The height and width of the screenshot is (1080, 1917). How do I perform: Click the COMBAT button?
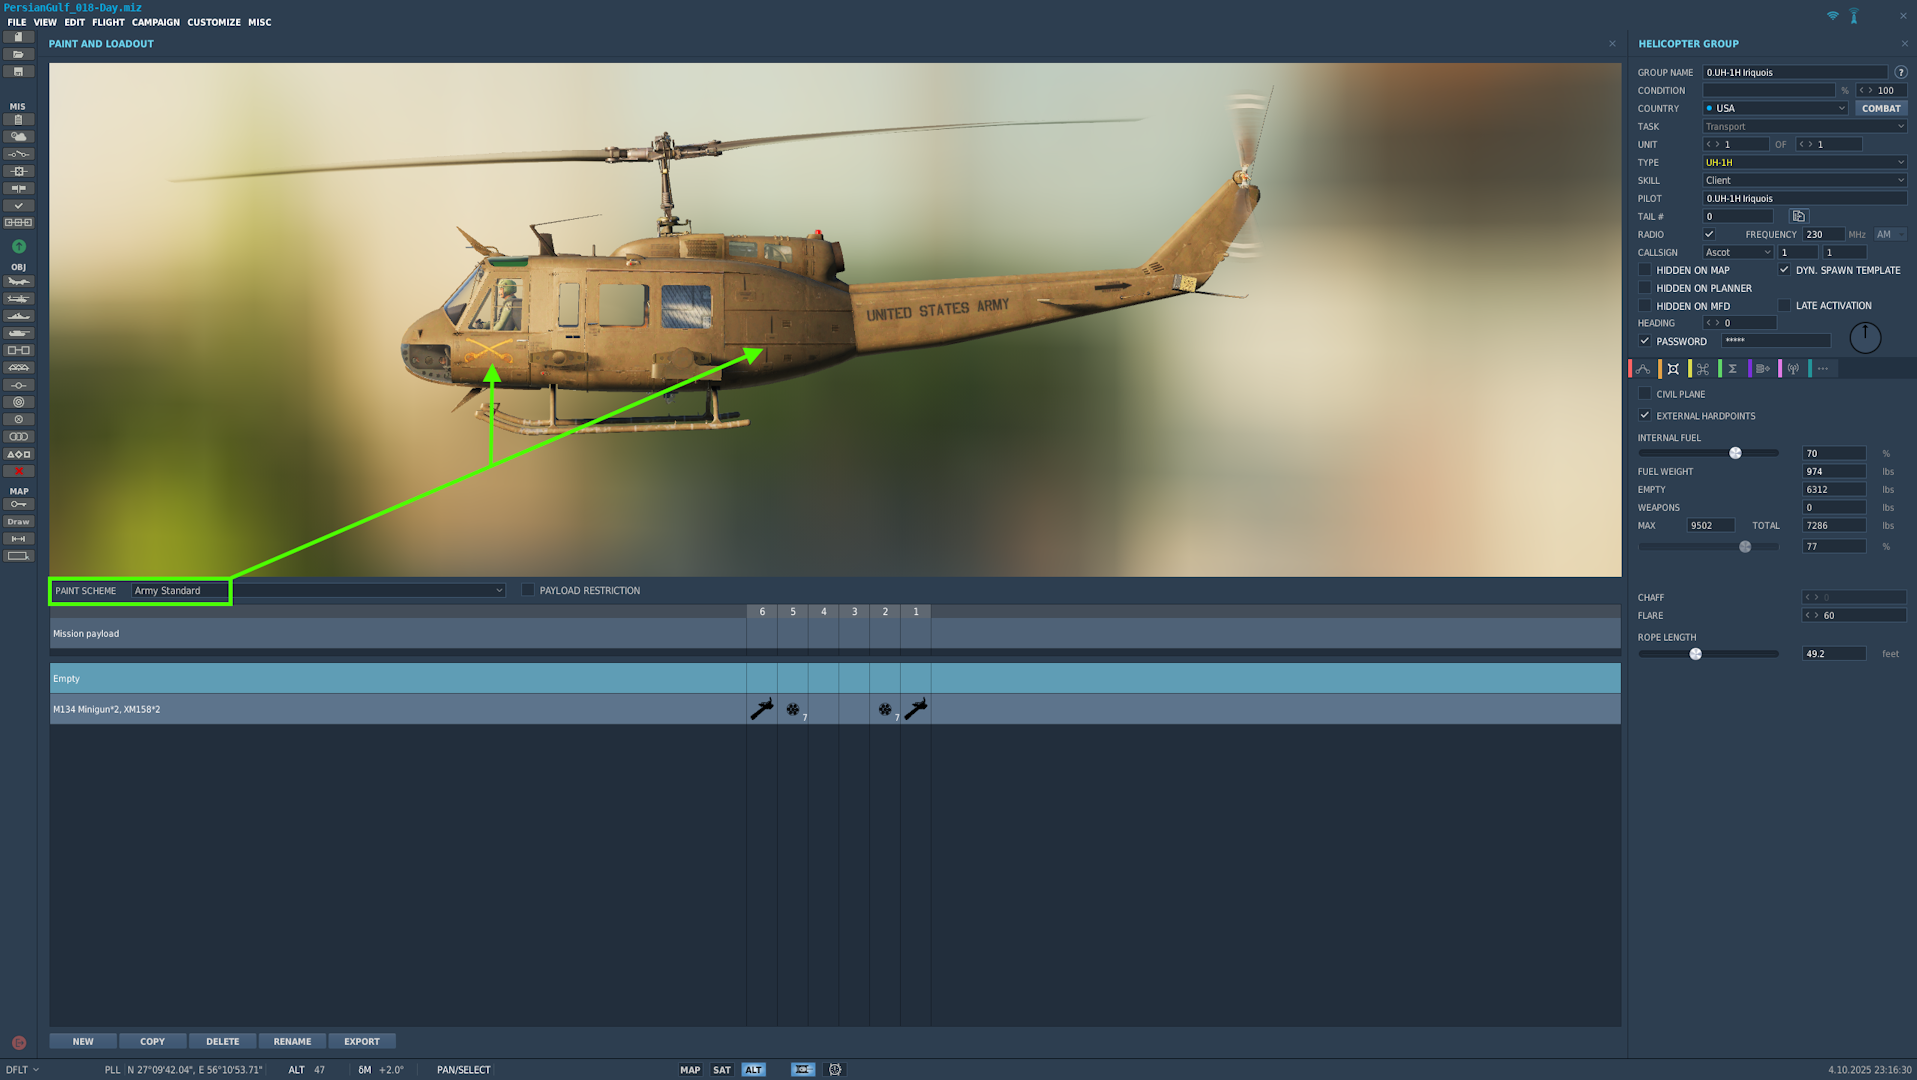pyautogui.click(x=1881, y=108)
